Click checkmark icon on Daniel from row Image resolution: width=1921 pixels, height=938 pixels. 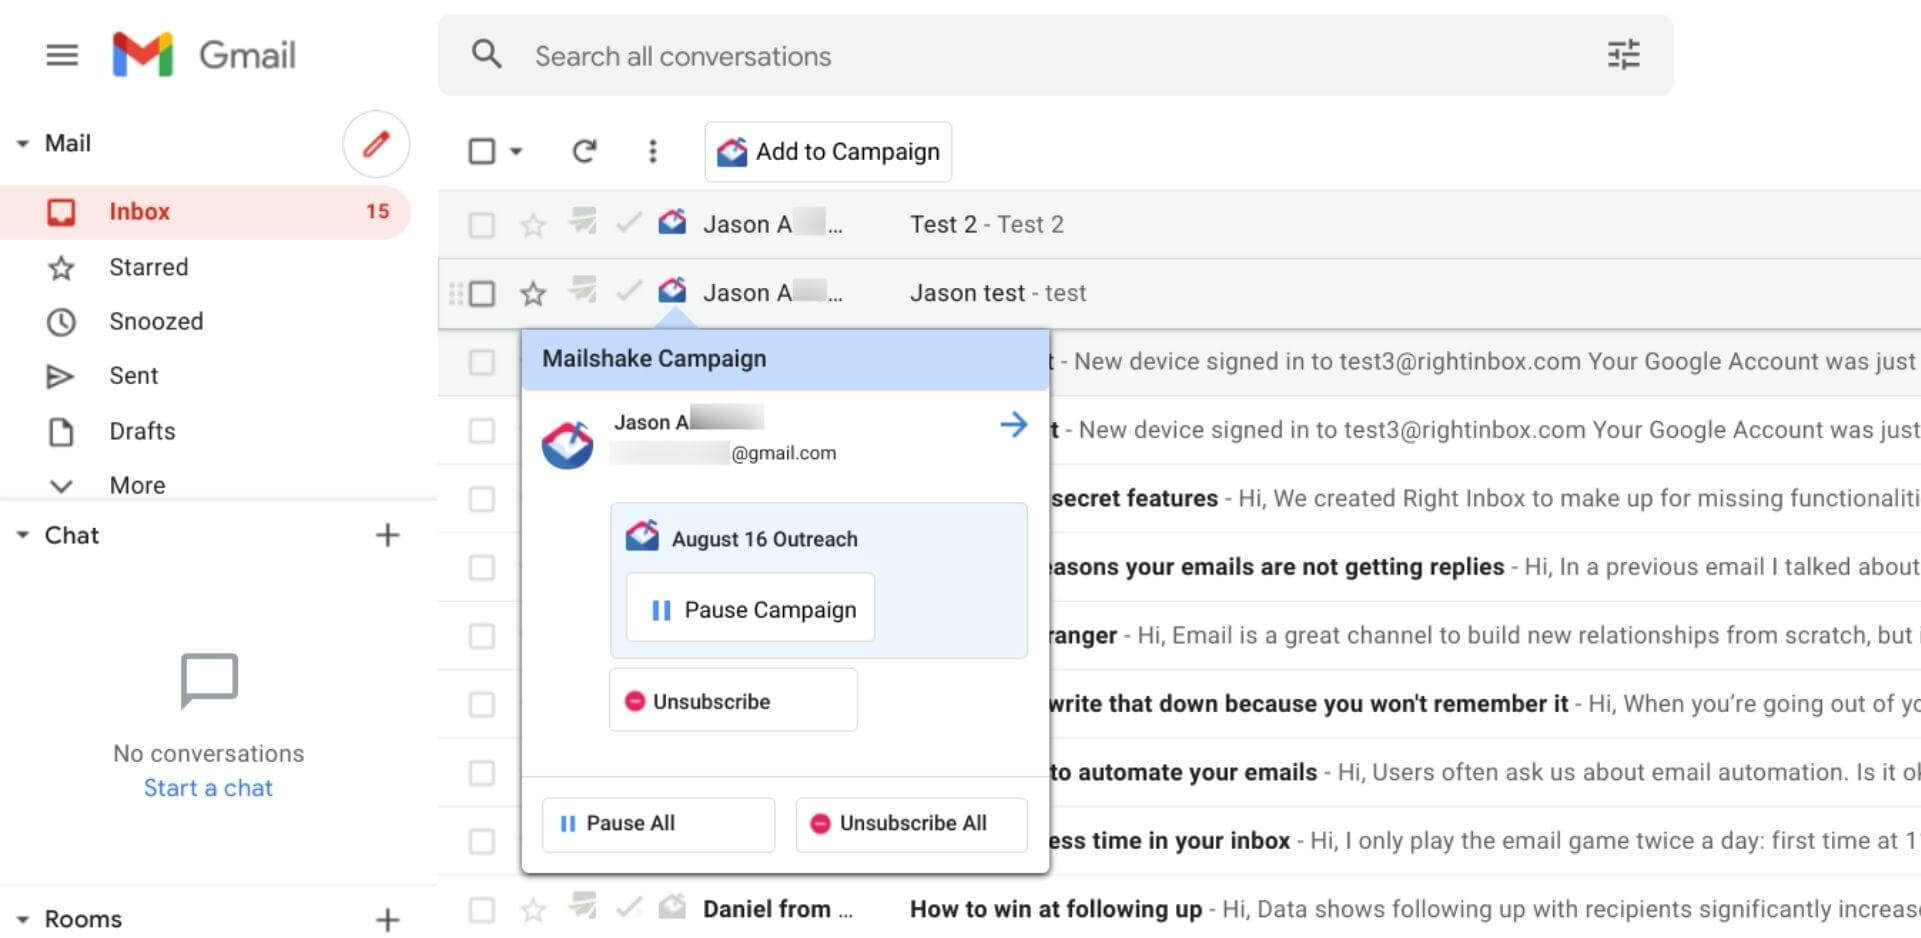pos(628,908)
